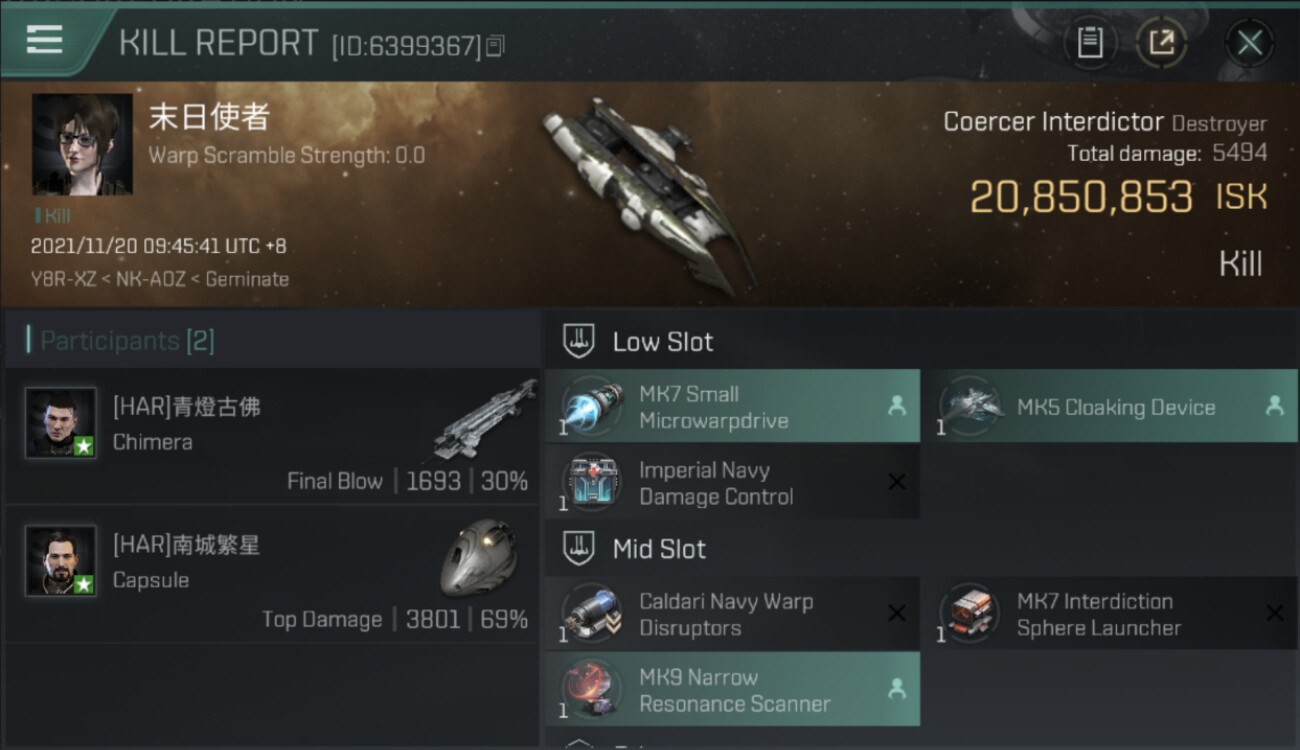Open the clipboard report icon
This screenshot has width=1300, height=750.
click(1090, 42)
